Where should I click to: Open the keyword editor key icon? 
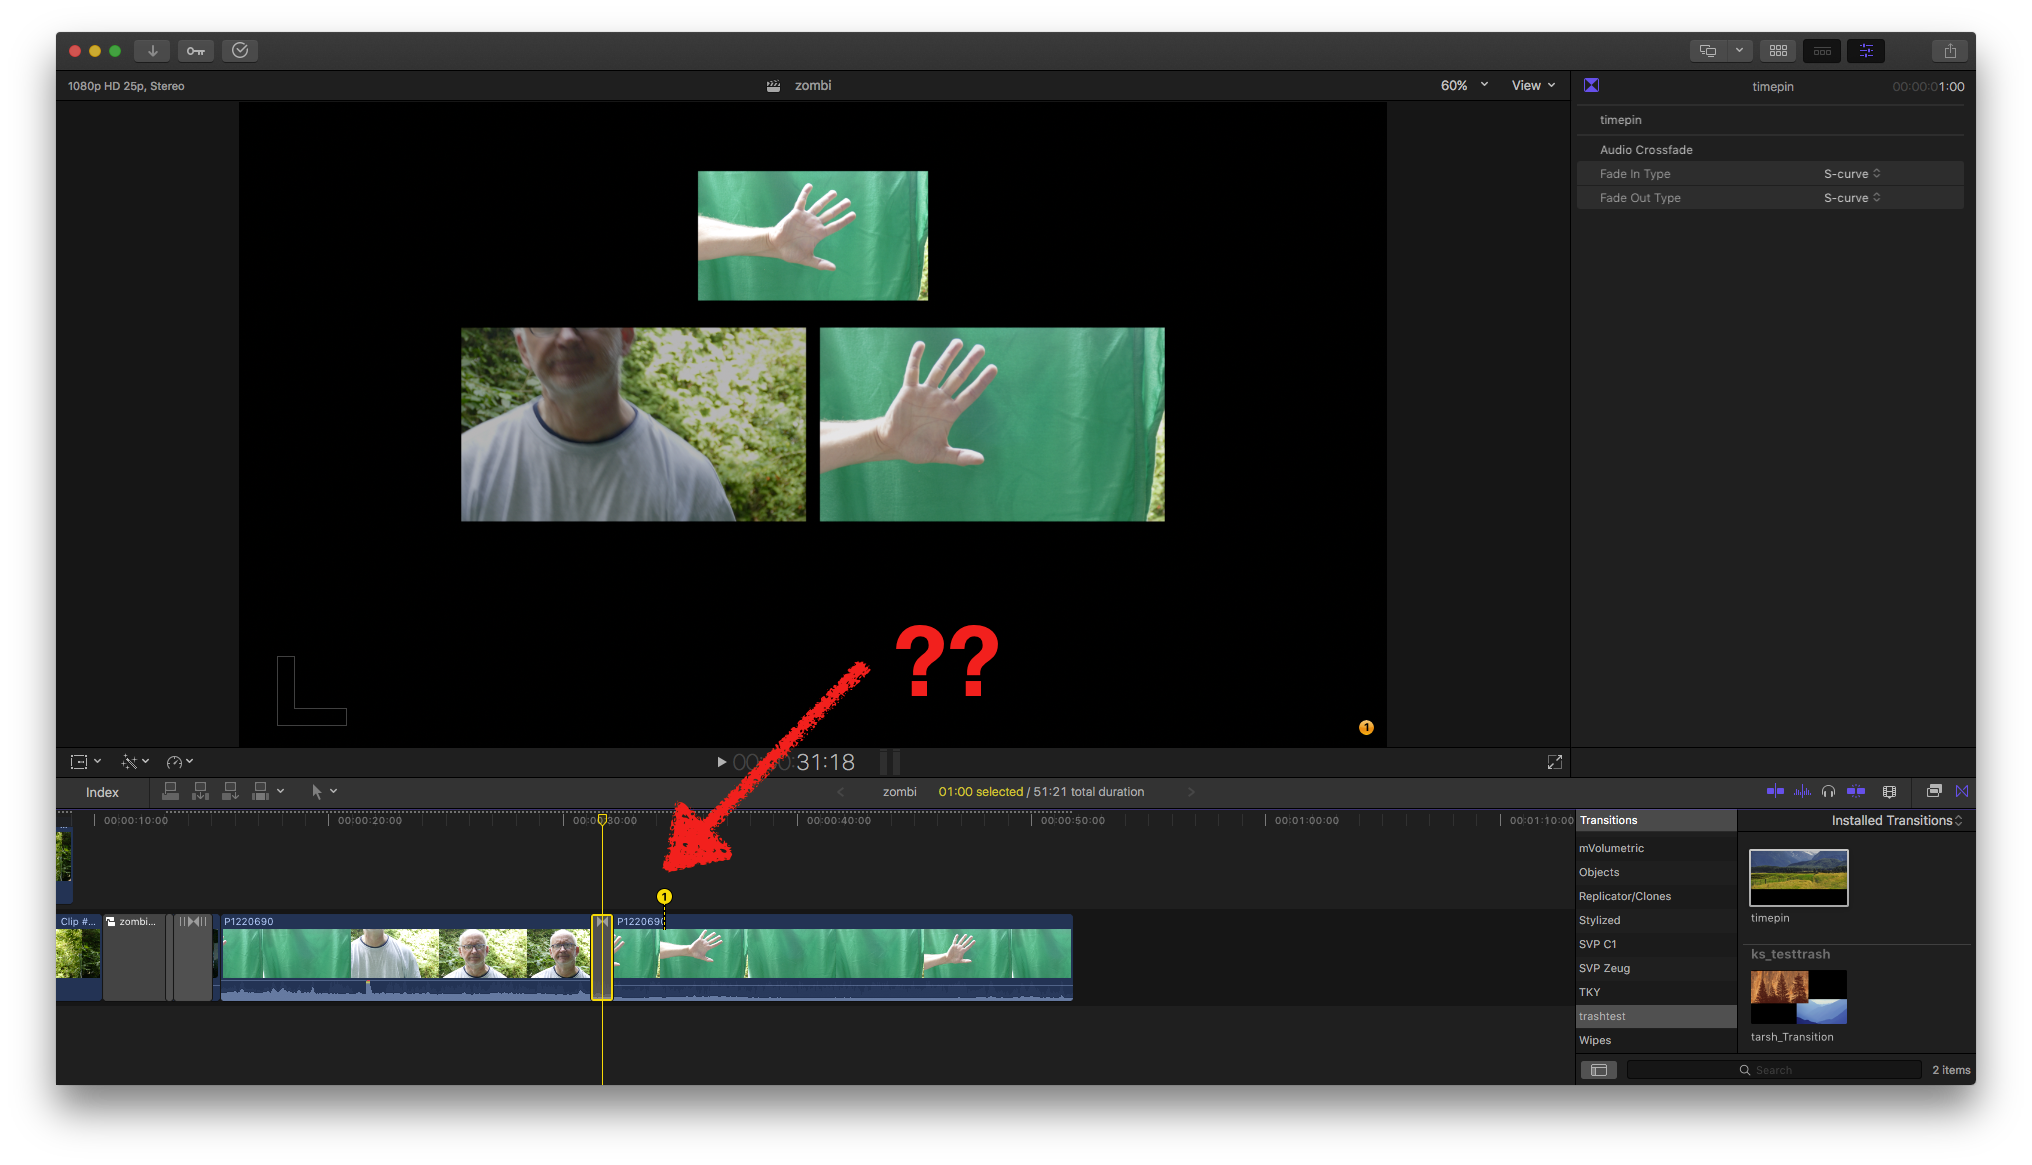point(196,51)
